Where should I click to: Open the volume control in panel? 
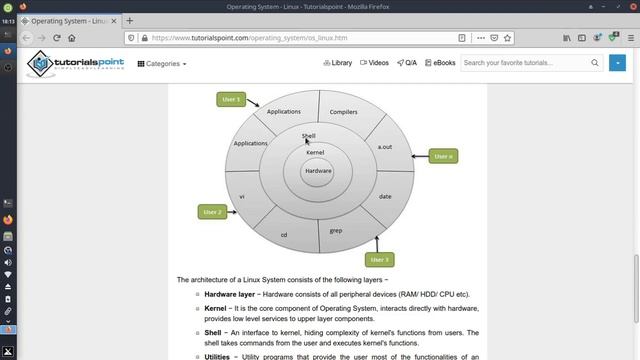click(8, 262)
